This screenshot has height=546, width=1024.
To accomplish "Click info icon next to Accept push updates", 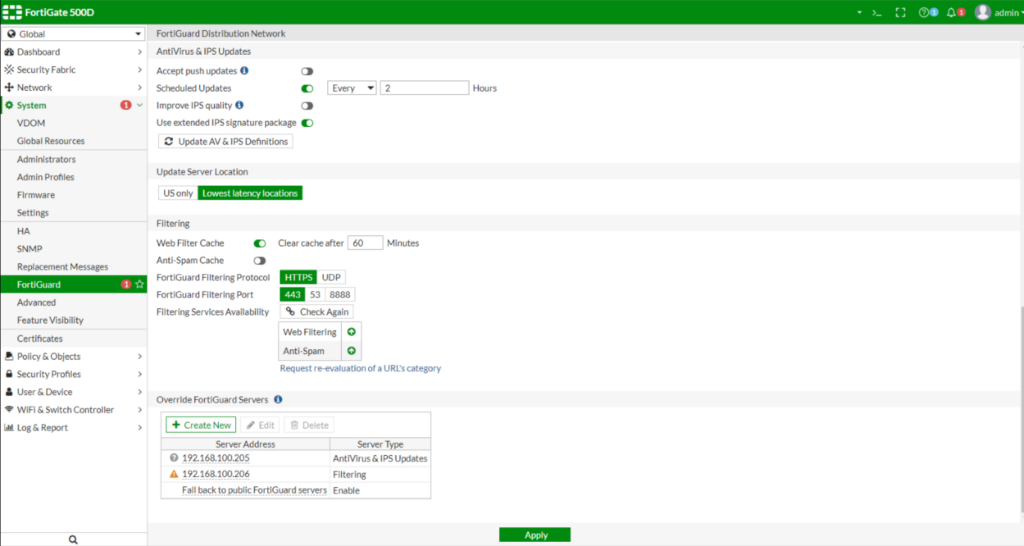I will (x=244, y=71).
